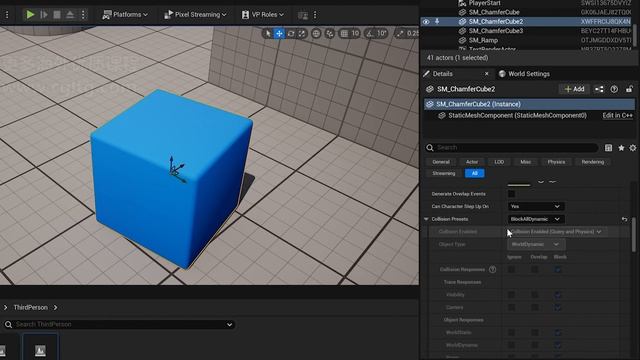Check Collision Responses Overlap checkbox

(535, 269)
